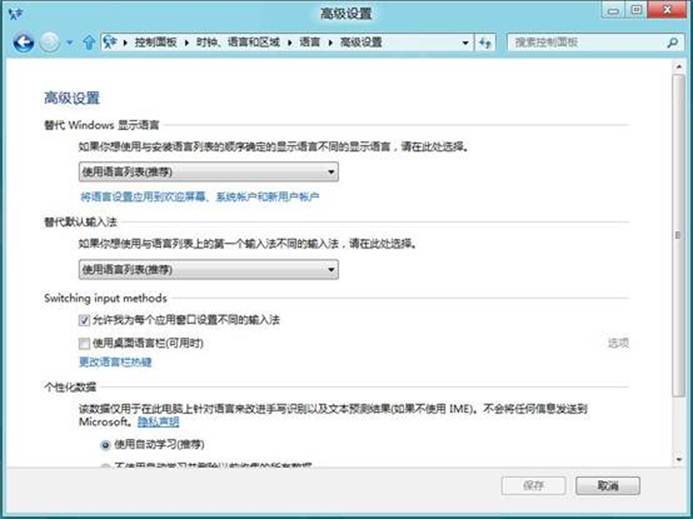Click the address bar language icon
Viewport: 693px width, 519px height.
coord(110,42)
